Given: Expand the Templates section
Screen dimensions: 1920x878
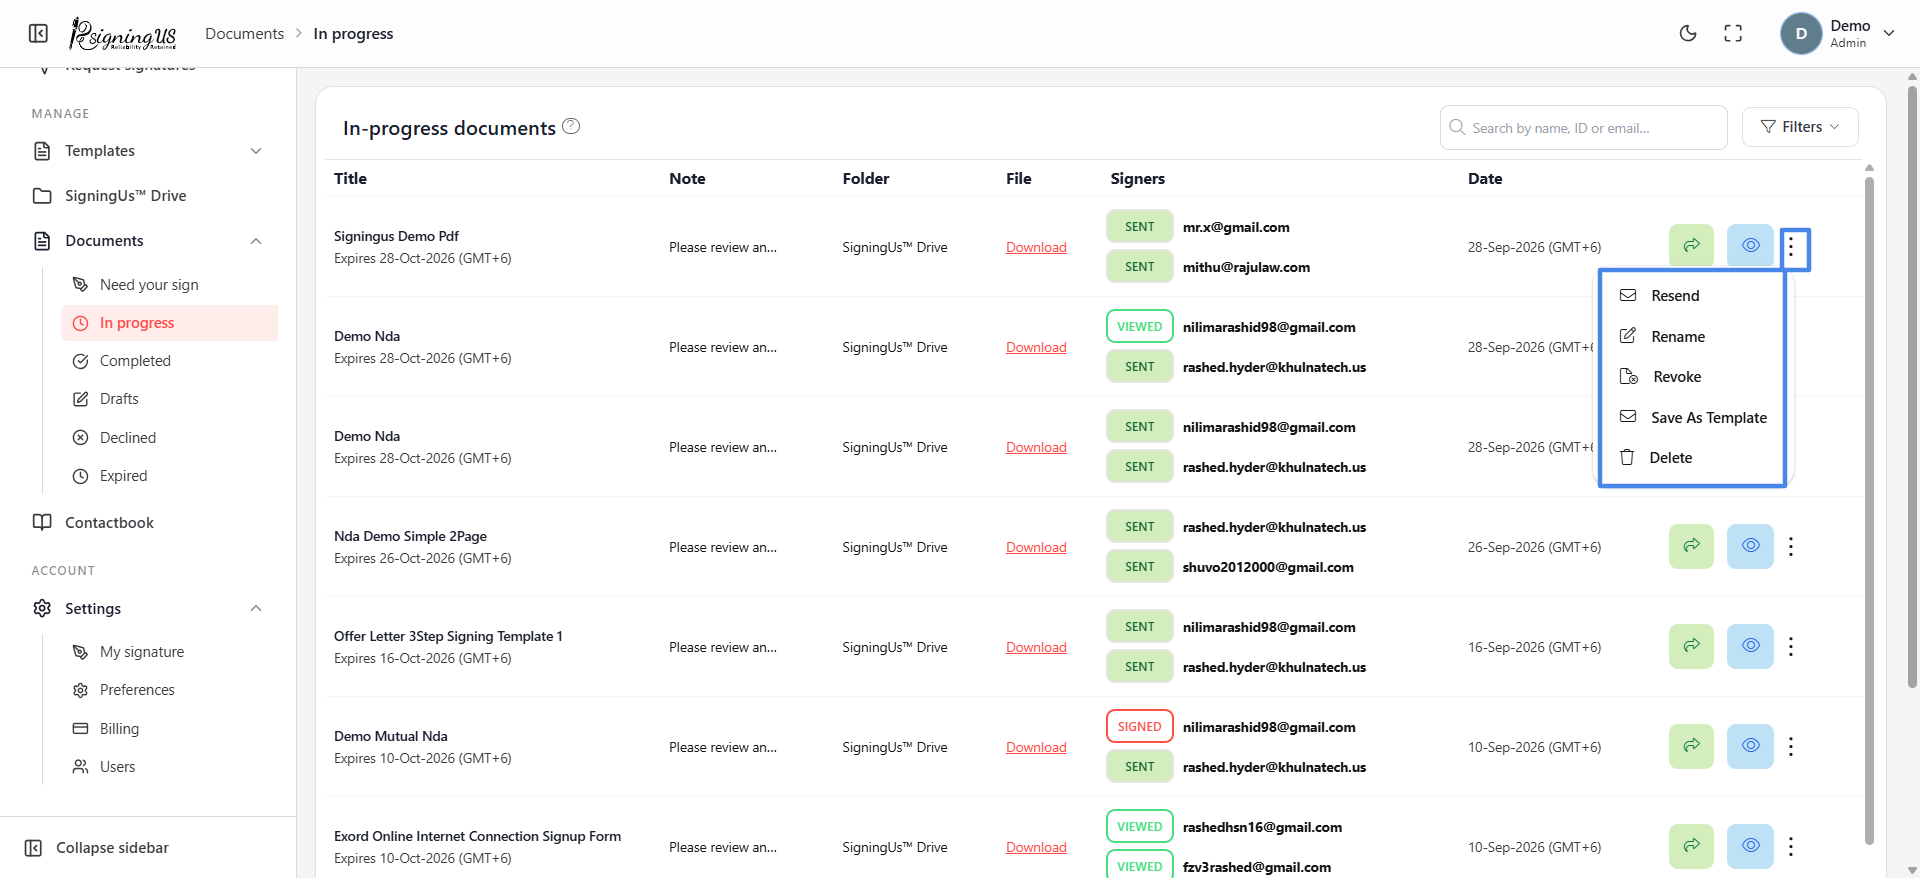Looking at the screenshot, I should click(148, 151).
